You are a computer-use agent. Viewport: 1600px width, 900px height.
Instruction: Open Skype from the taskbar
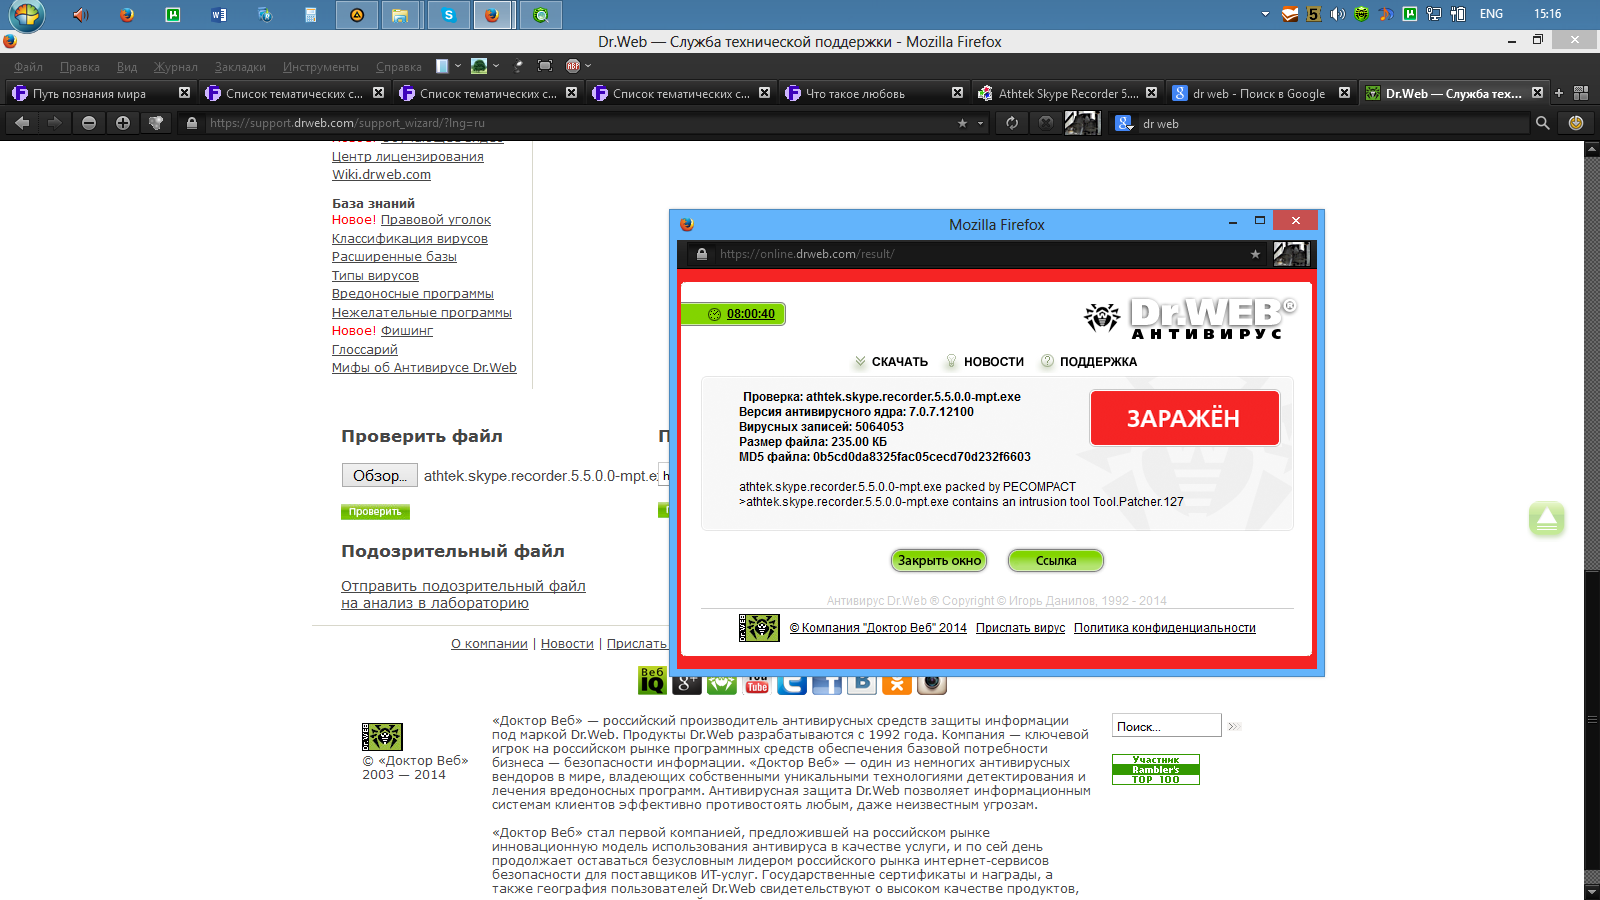(448, 14)
